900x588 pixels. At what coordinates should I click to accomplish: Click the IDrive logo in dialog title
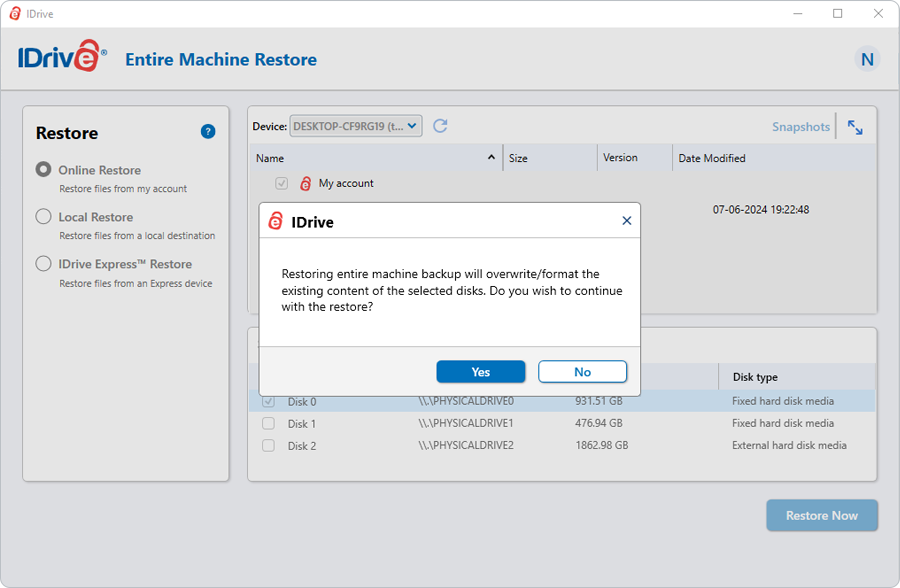pos(276,221)
